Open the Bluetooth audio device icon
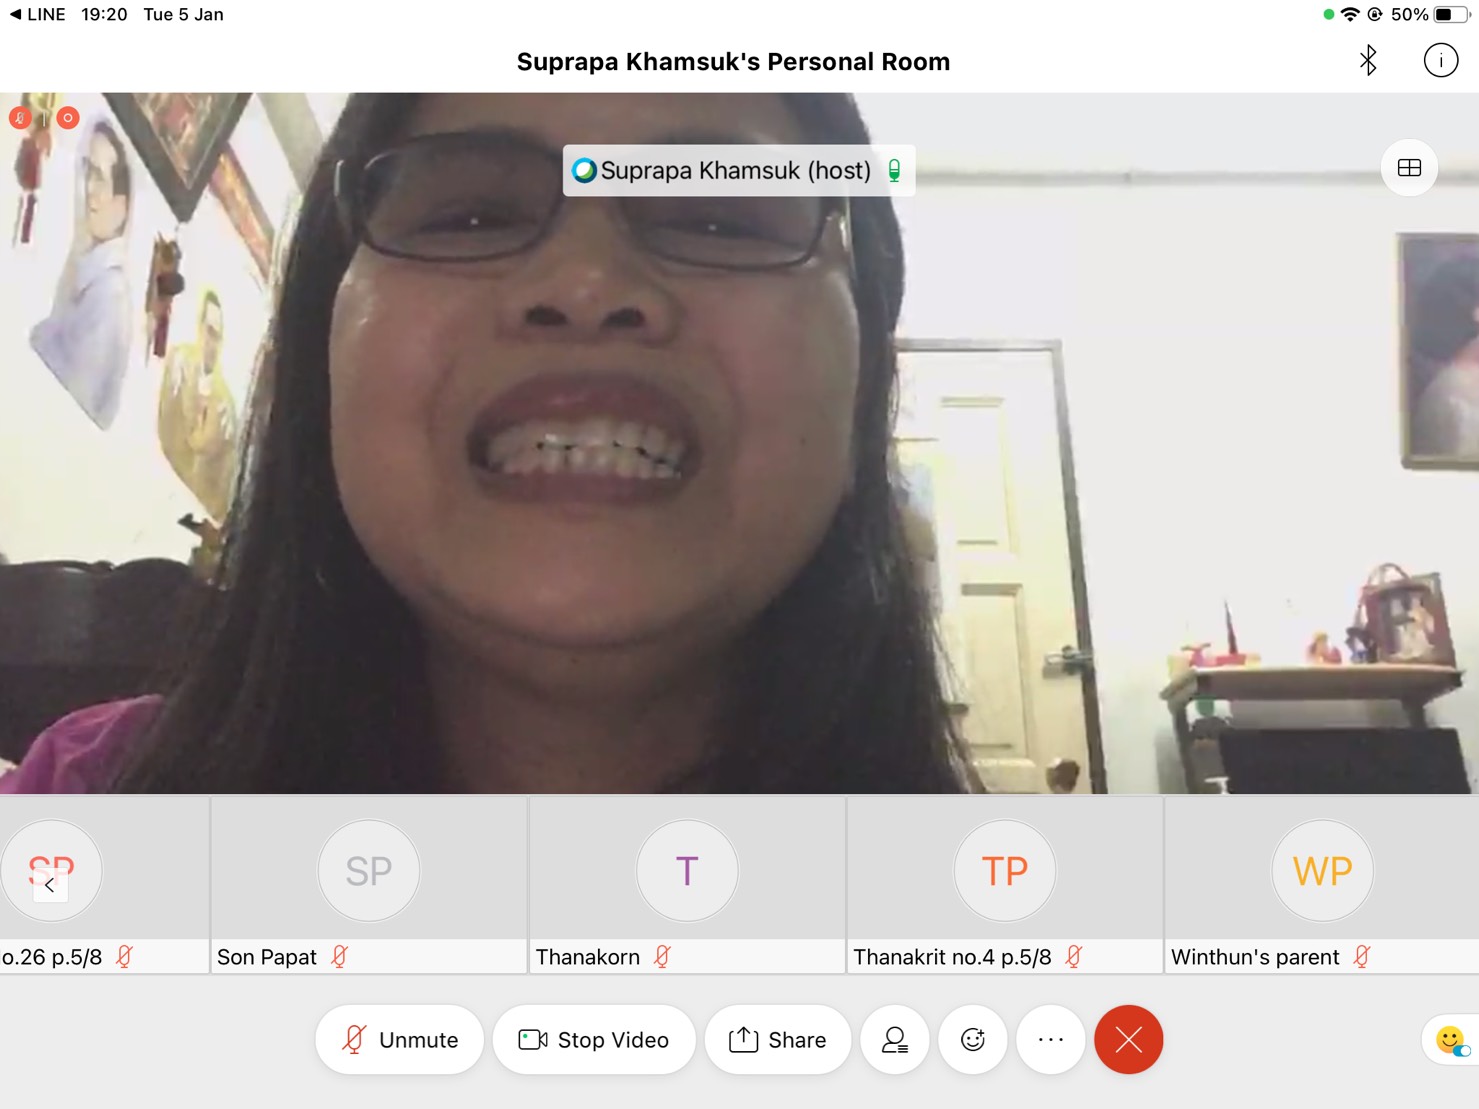This screenshot has height=1109, width=1479. coord(1368,61)
